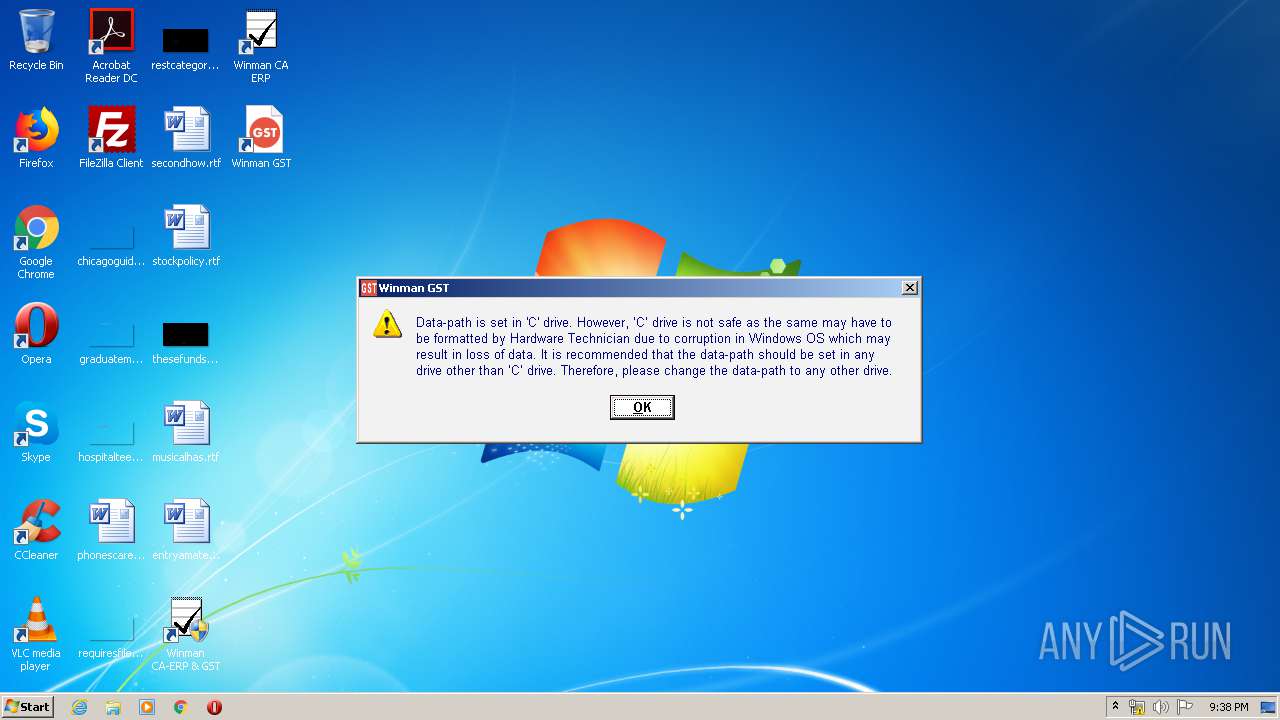1280x720 pixels.
Task: Select the graduatem... desktop item
Action: (x=111, y=341)
